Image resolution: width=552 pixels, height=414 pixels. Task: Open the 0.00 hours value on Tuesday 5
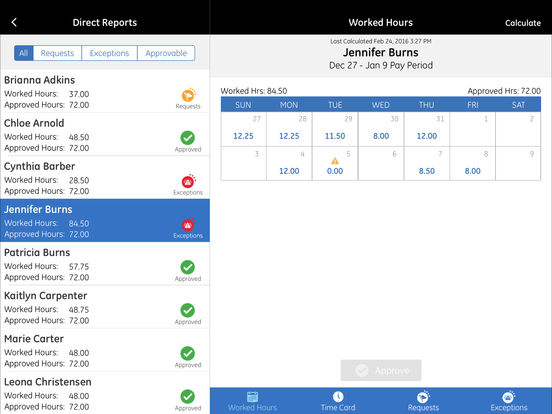point(335,171)
